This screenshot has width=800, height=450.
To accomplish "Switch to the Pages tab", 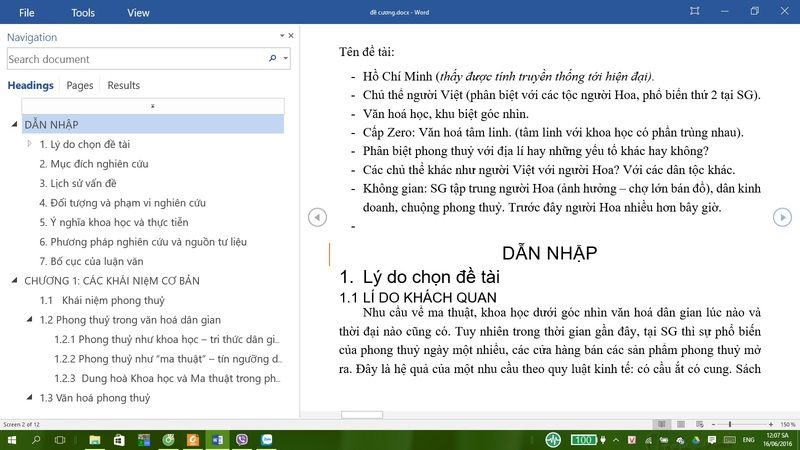I will click(80, 85).
